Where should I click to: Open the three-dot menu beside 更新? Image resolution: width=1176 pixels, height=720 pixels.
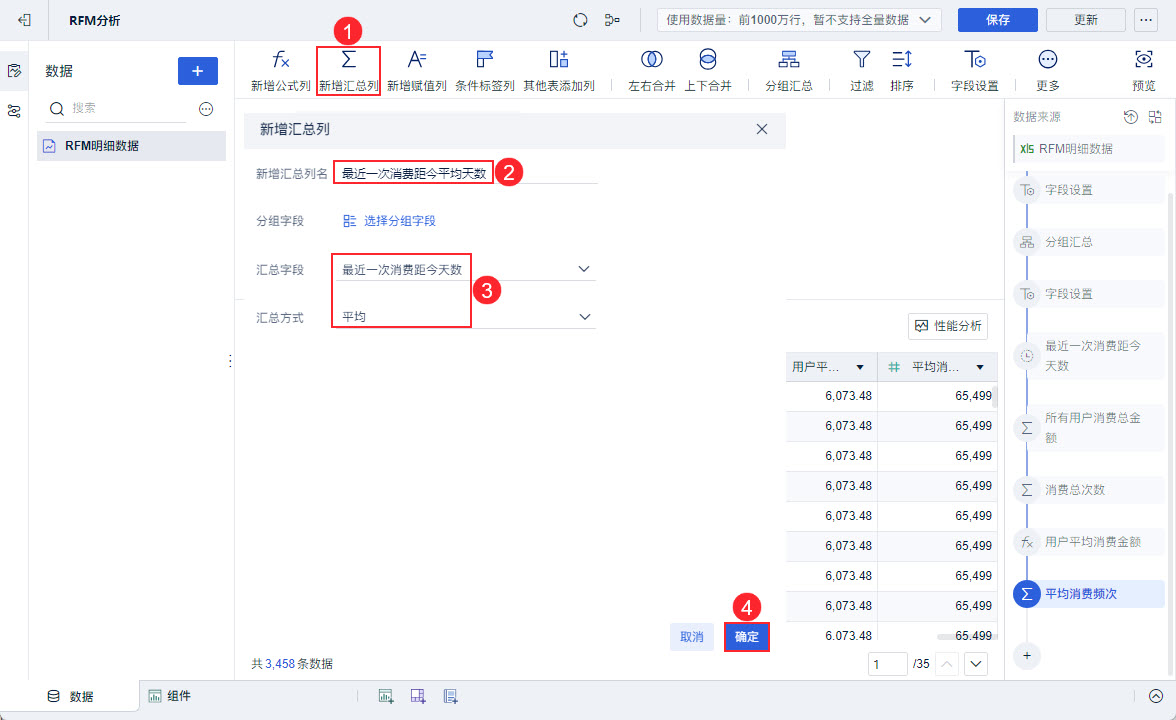[x=1146, y=20]
